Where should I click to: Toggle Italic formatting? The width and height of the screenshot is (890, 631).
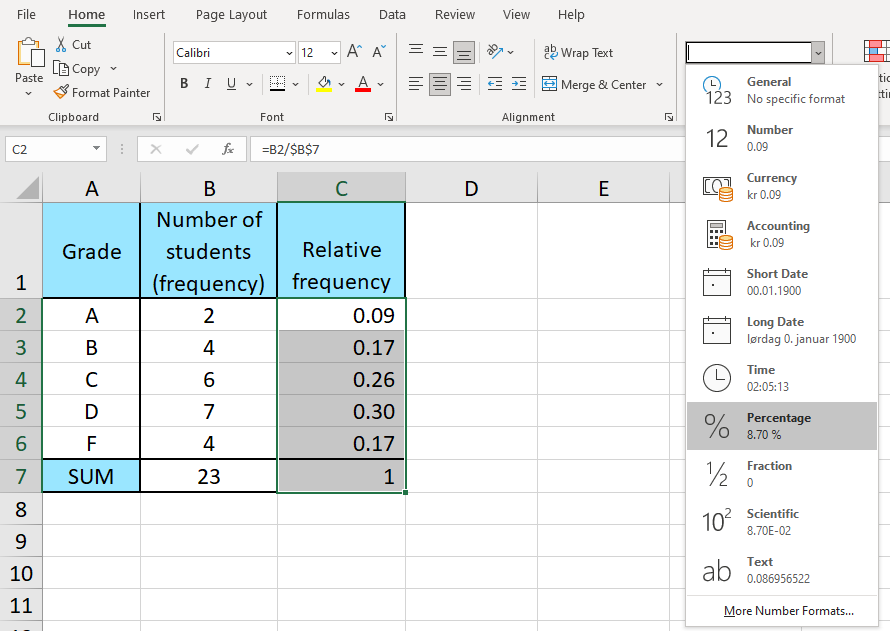(x=208, y=84)
